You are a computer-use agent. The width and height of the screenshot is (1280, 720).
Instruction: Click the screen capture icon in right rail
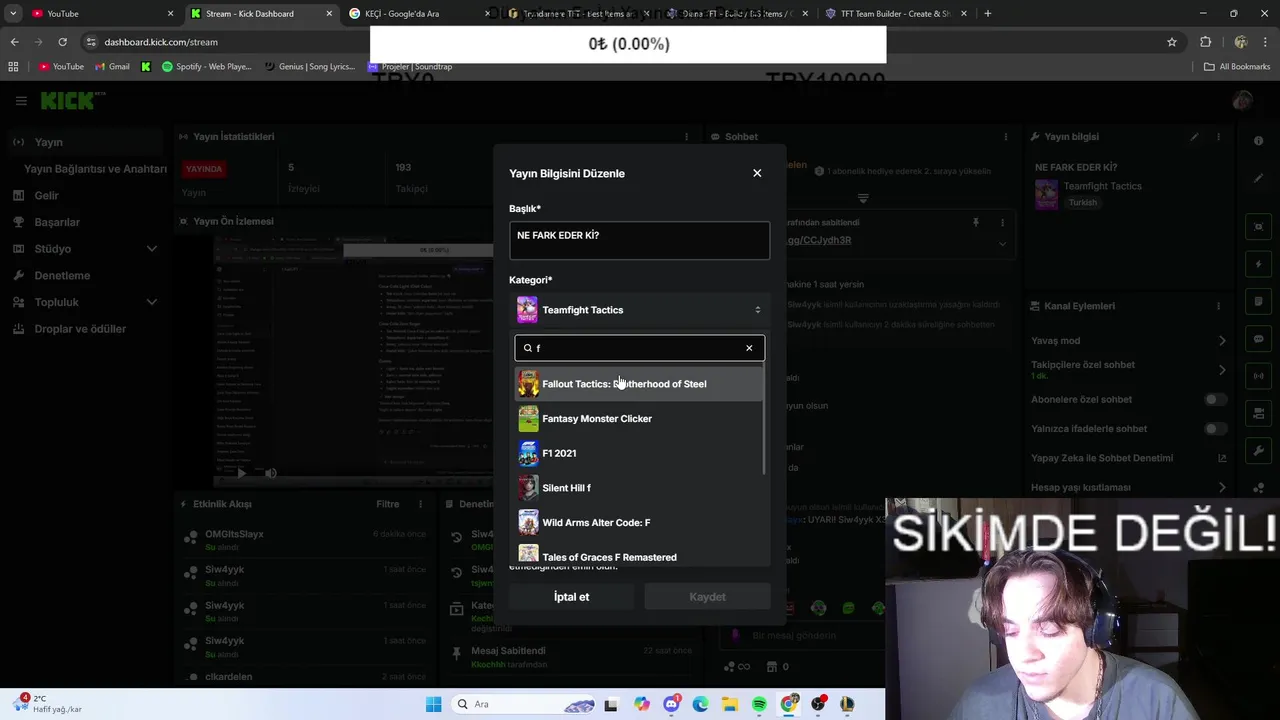(x=1259, y=227)
